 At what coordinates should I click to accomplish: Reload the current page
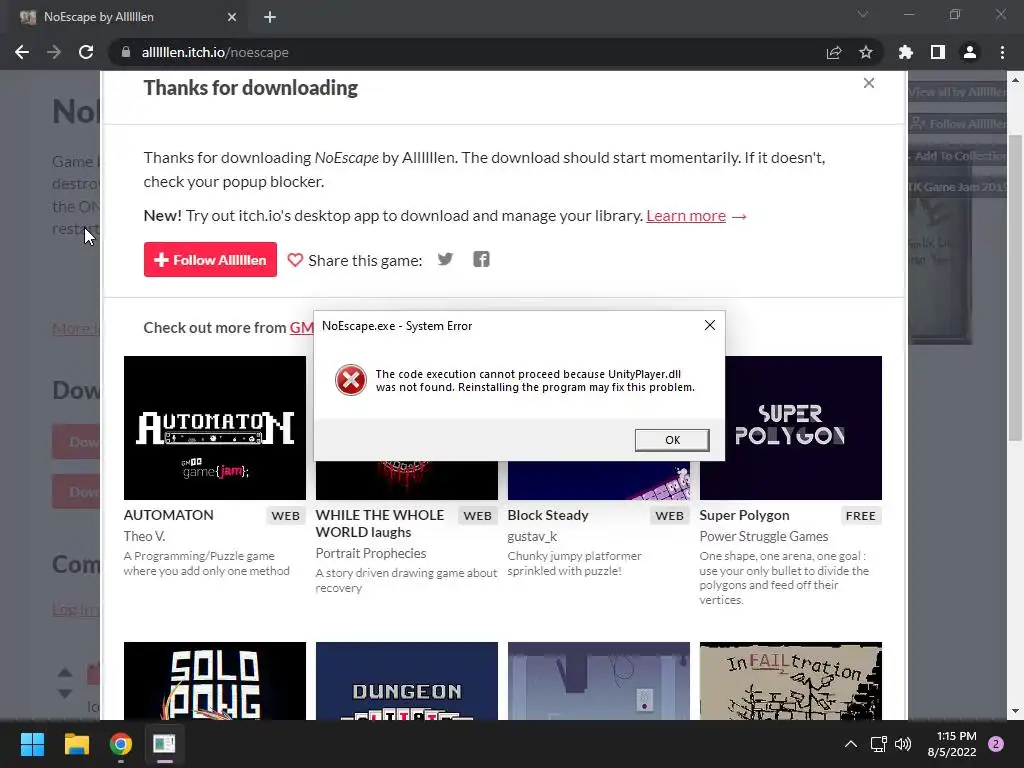[86, 52]
